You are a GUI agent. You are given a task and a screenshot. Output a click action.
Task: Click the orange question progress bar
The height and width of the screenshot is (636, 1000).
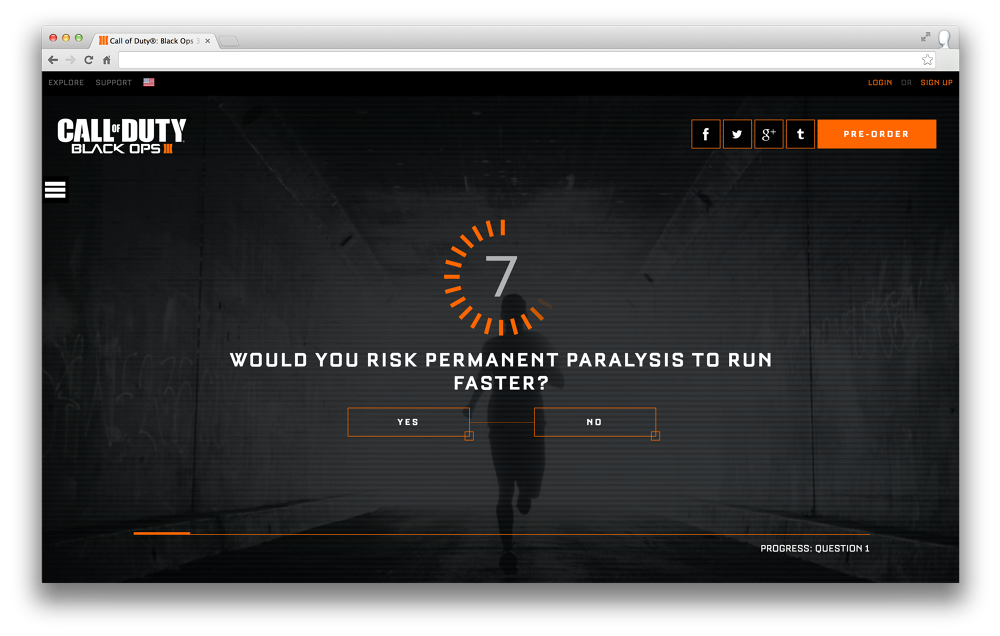tap(501, 533)
